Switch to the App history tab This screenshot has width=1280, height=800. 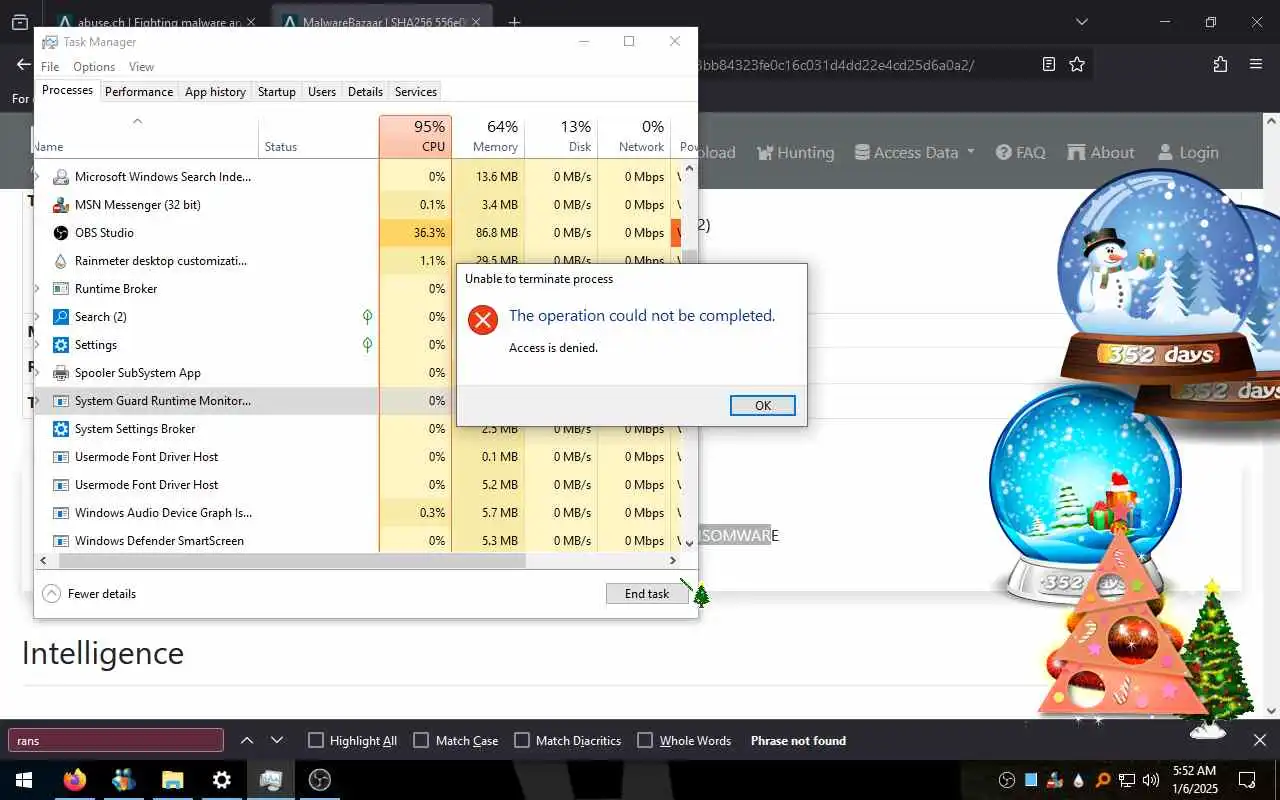[x=215, y=91]
